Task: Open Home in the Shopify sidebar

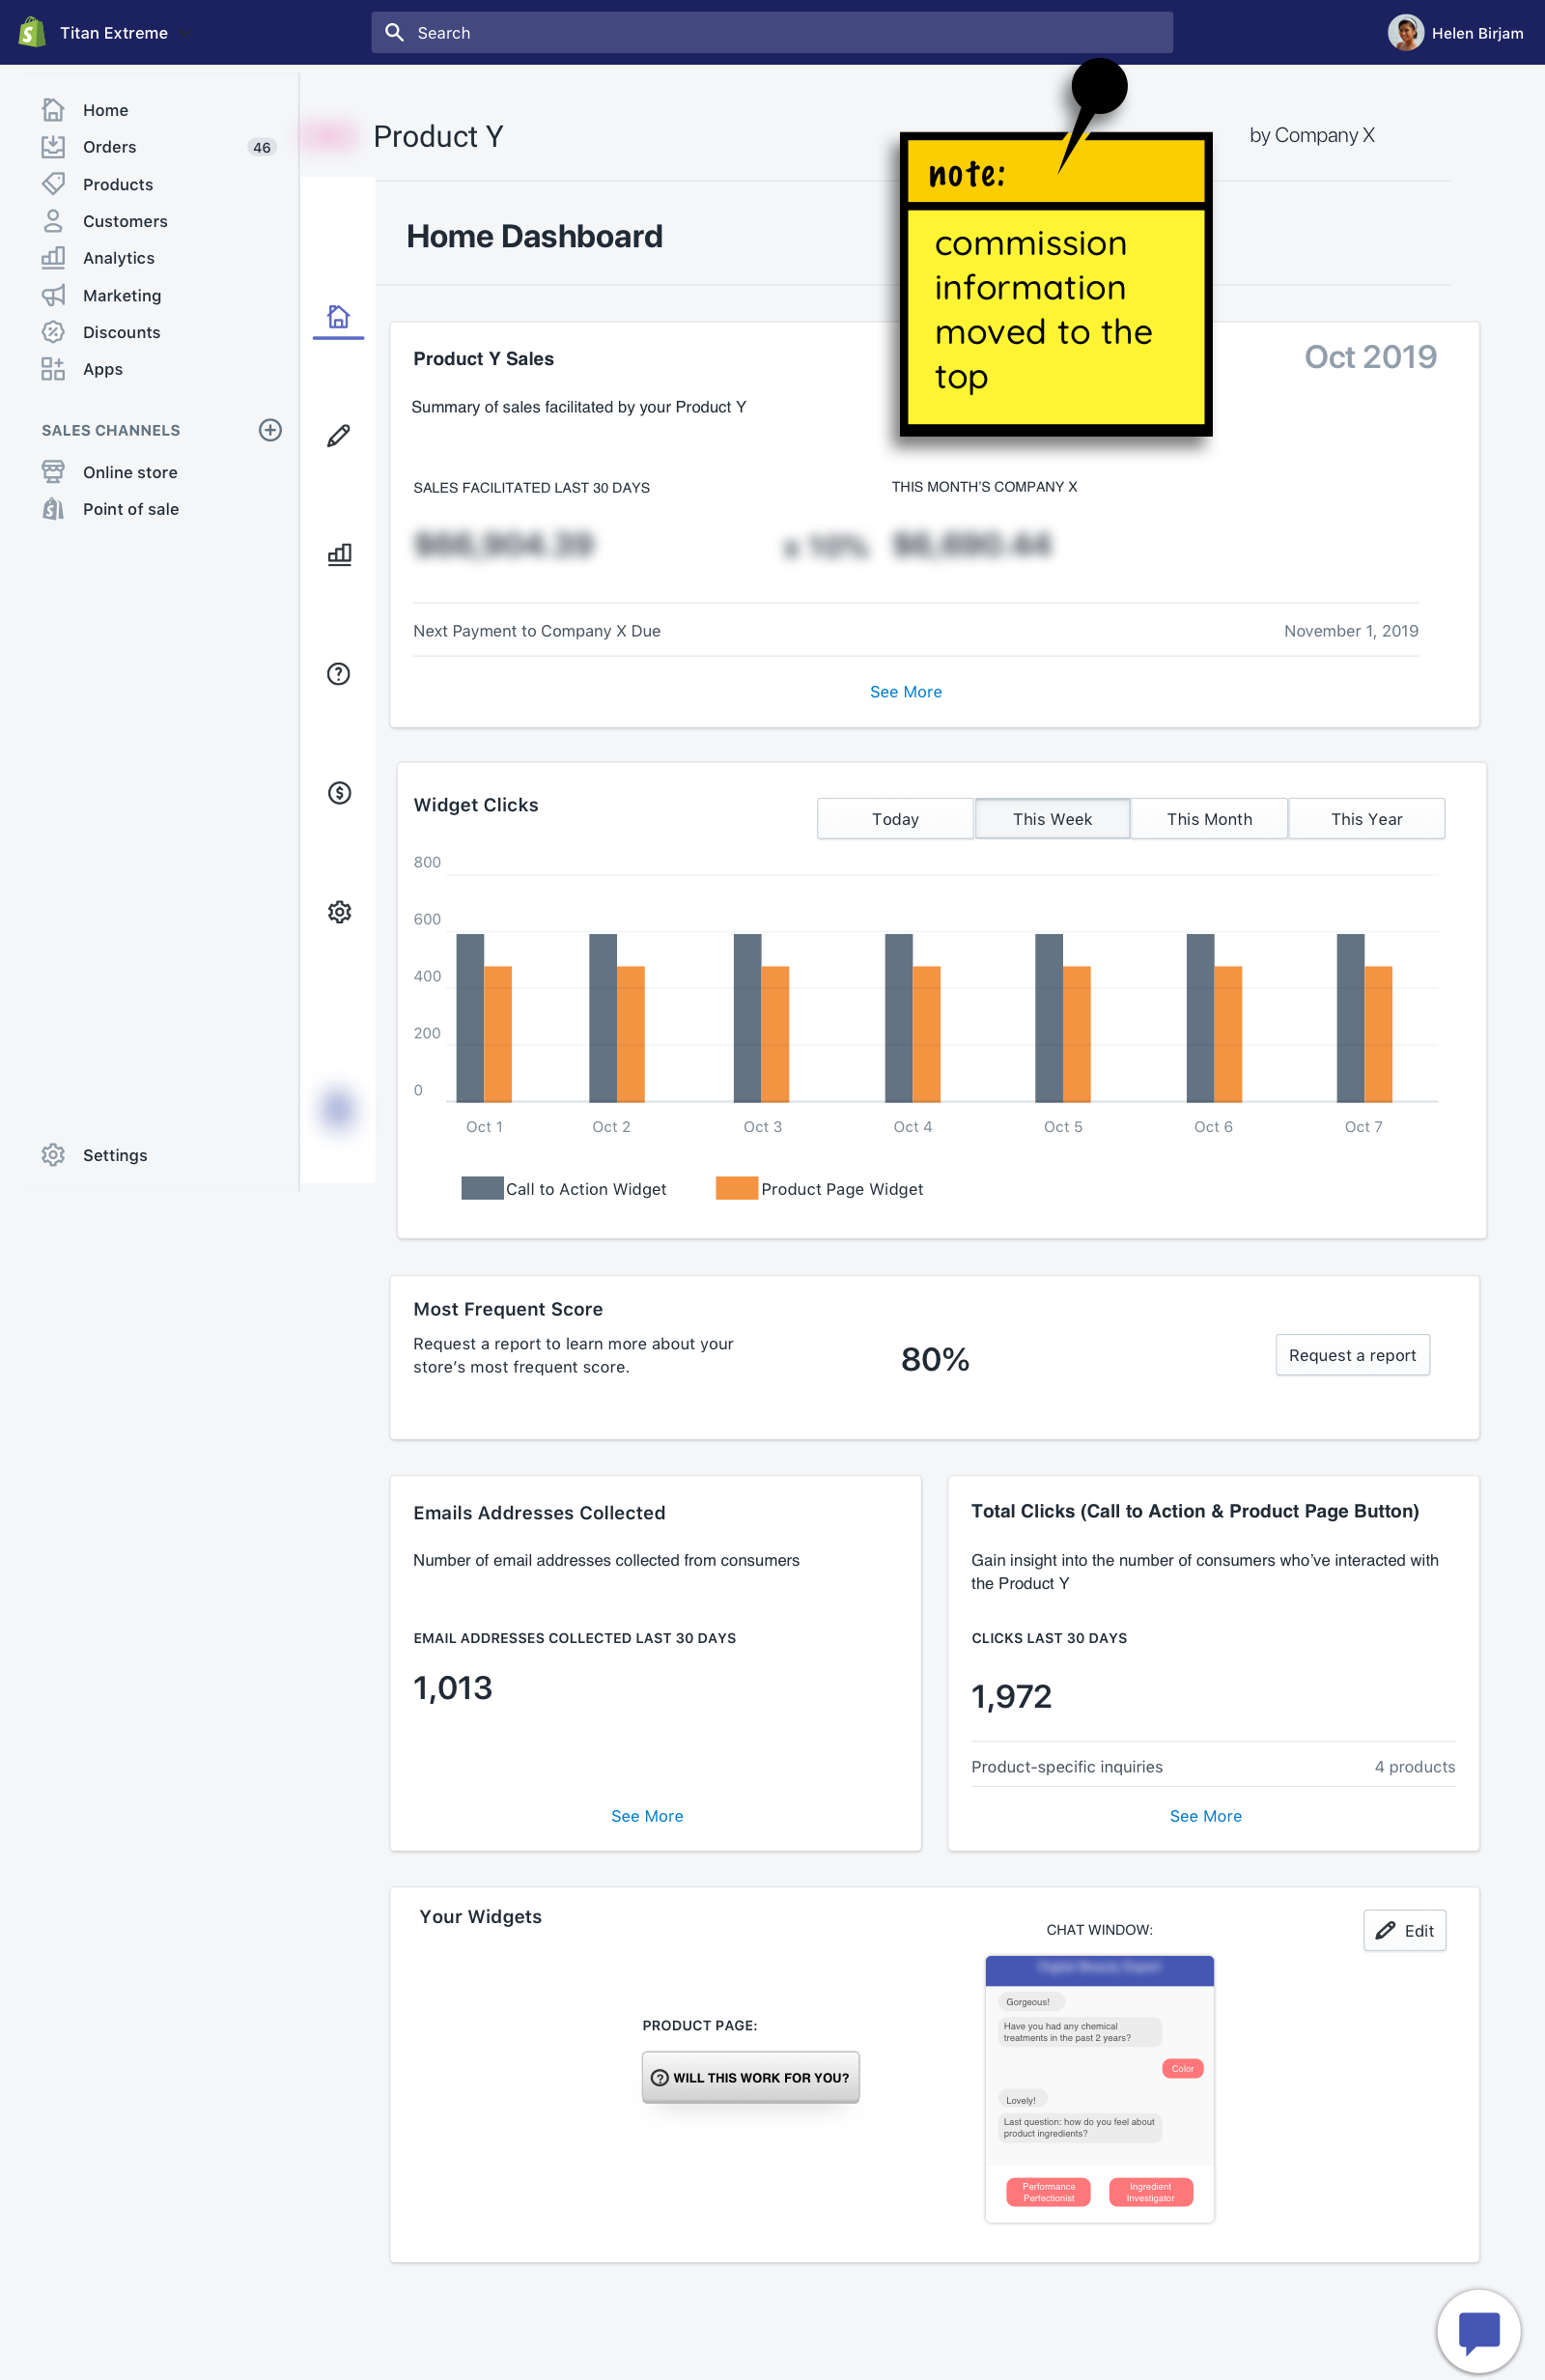Action: [x=104, y=110]
